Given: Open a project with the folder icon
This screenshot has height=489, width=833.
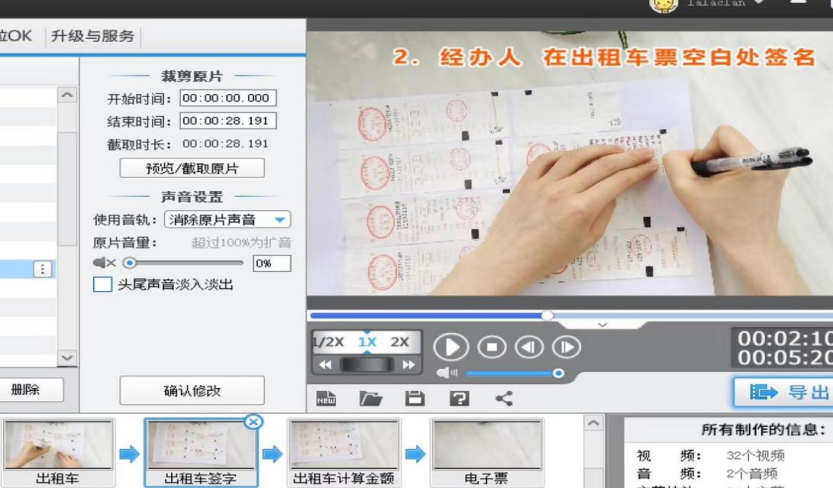Looking at the screenshot, I should 371,398.
